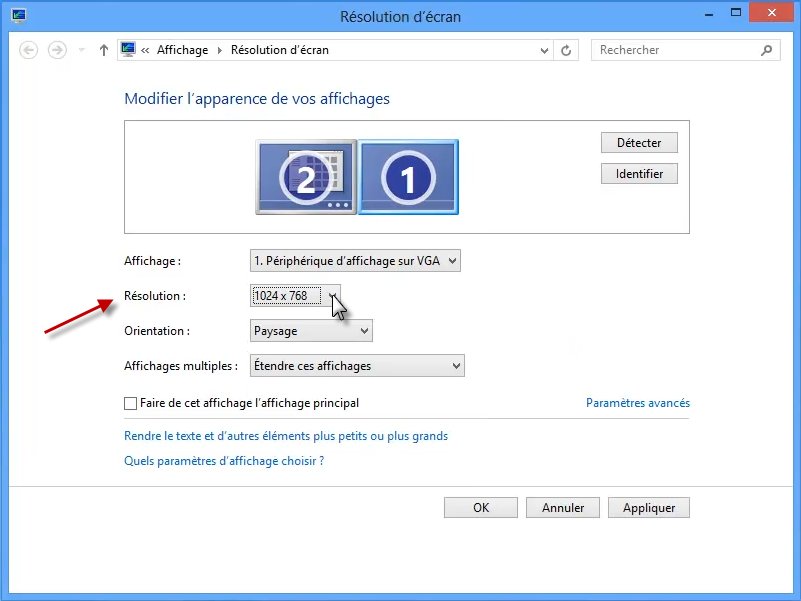This screenshot has height=601, width=801.
Task: Click the Up folder arrow
Action: coord(104,50)
